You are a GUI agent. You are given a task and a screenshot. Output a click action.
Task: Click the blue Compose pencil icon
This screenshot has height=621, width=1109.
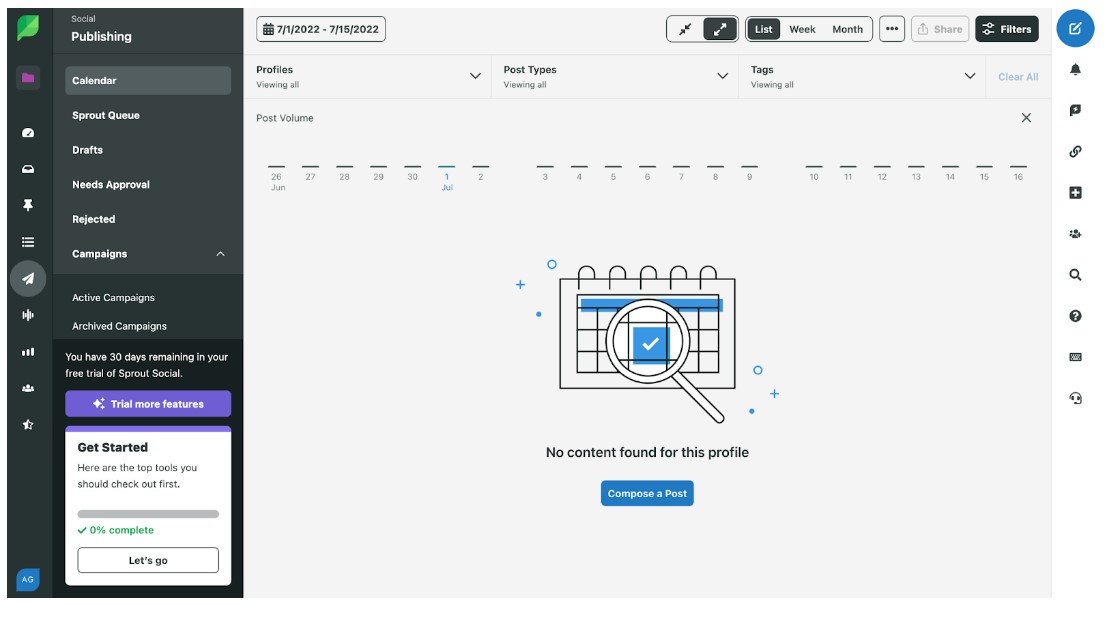[x=1075, y=29]
